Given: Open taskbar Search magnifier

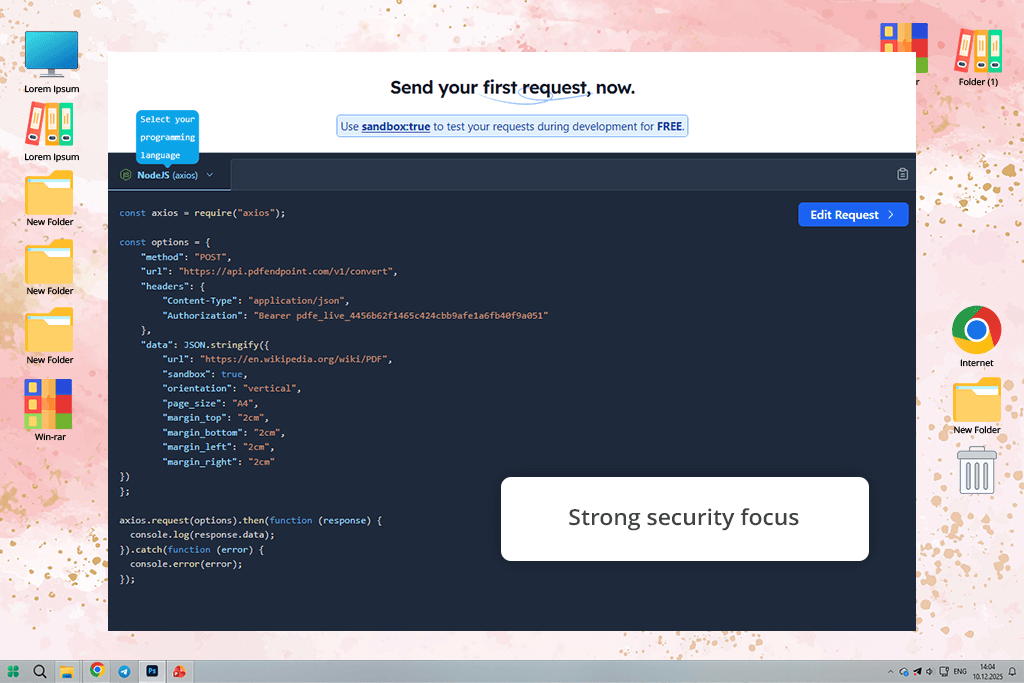Looking at the screenshot, I should pyautogui.click(x=40, y=671).
